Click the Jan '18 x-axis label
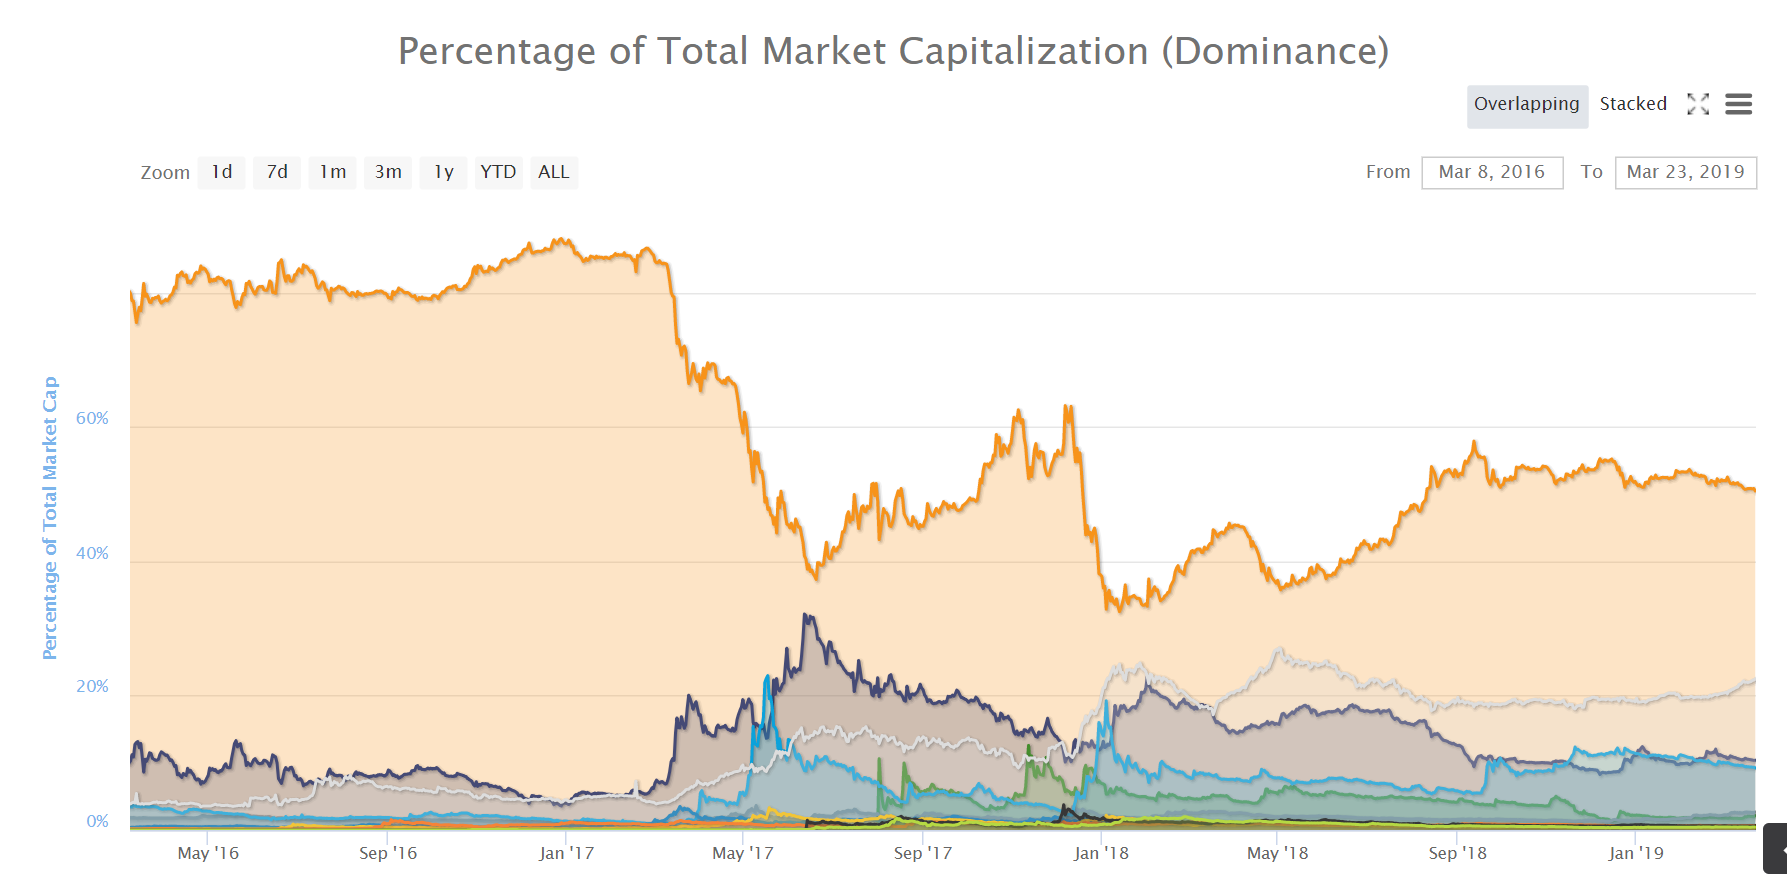 1101,853
